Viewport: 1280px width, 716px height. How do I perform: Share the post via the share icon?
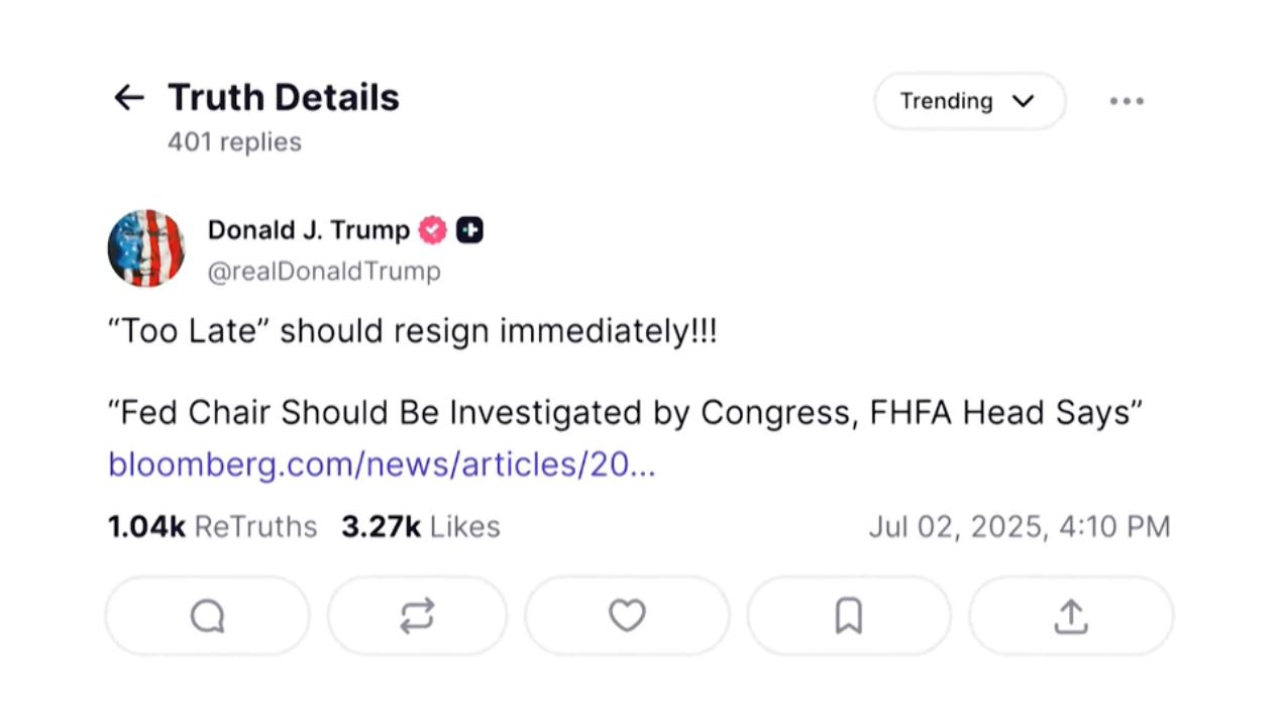pyautogui.click(x=1070, y=616)
